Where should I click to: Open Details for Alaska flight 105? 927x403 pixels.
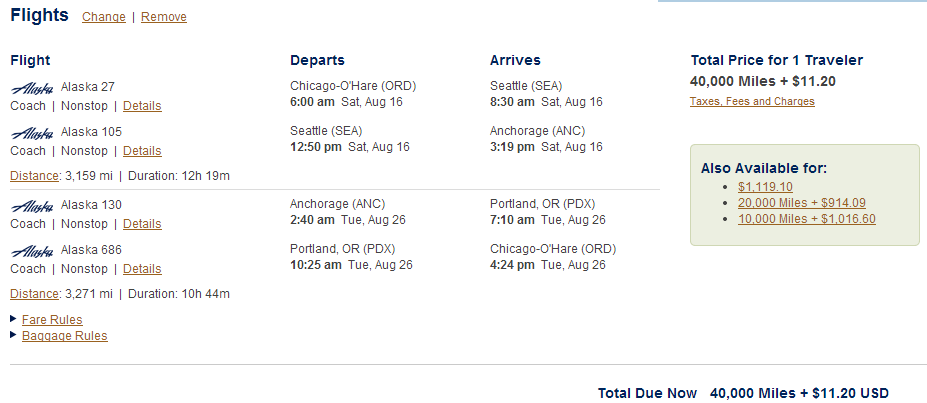pyautogui.click(x=142, y=151)
